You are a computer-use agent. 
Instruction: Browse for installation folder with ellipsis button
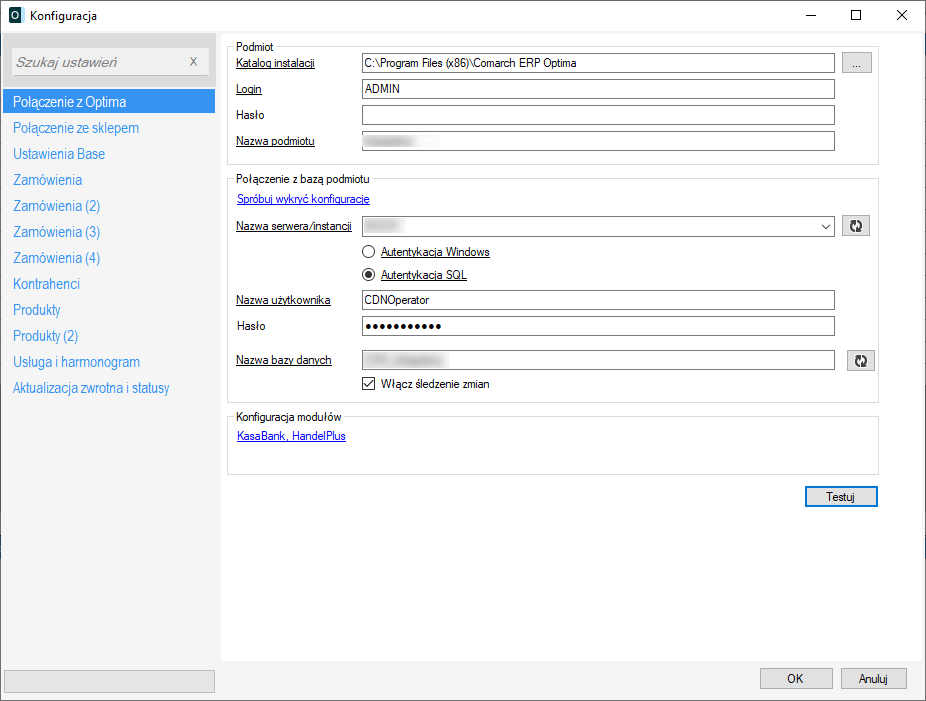856,63
